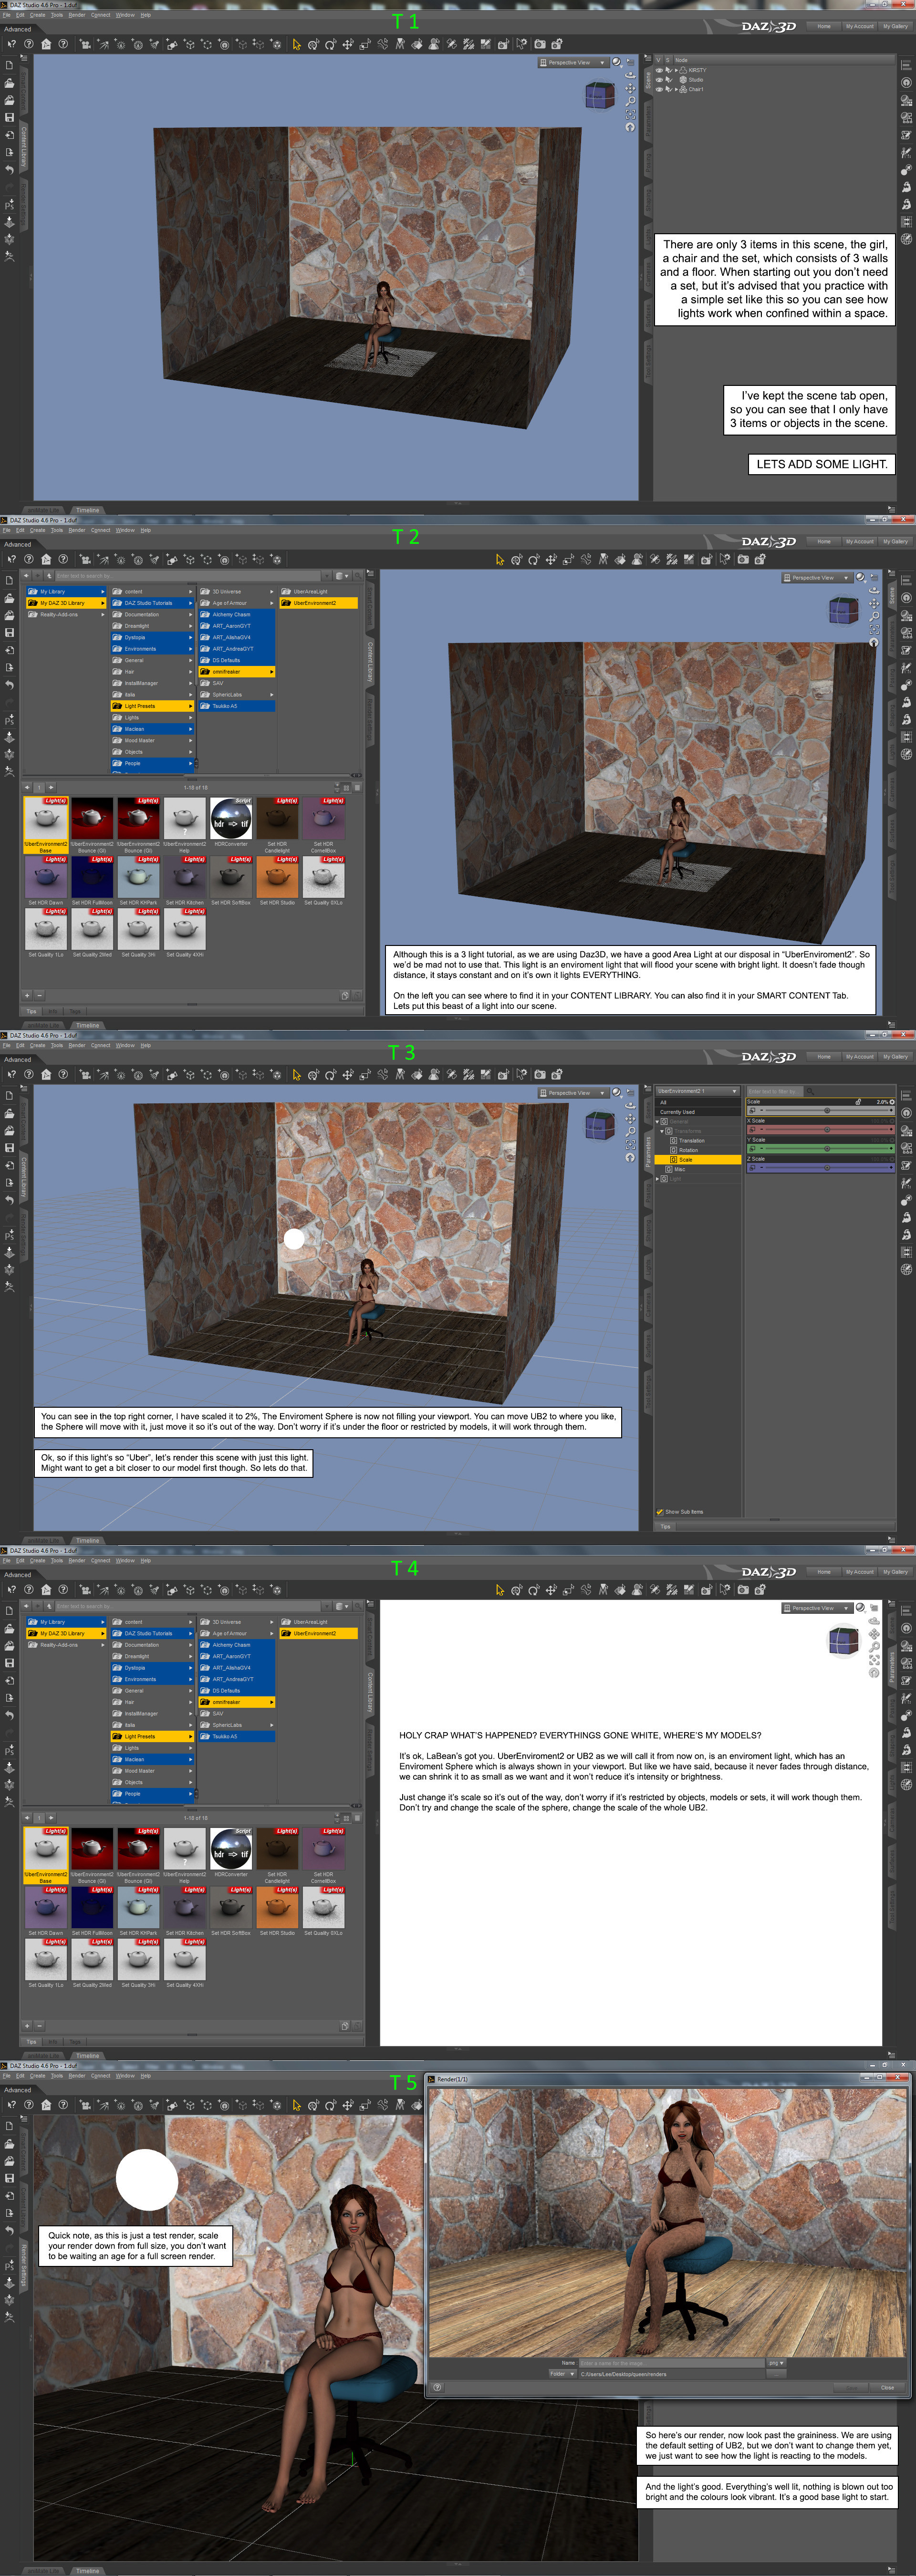This screenshot has width=916, height=2576.
Task: Open the UberEnvironment2 1 node dropdown in T3
Action: click(x=697, y=1091)
